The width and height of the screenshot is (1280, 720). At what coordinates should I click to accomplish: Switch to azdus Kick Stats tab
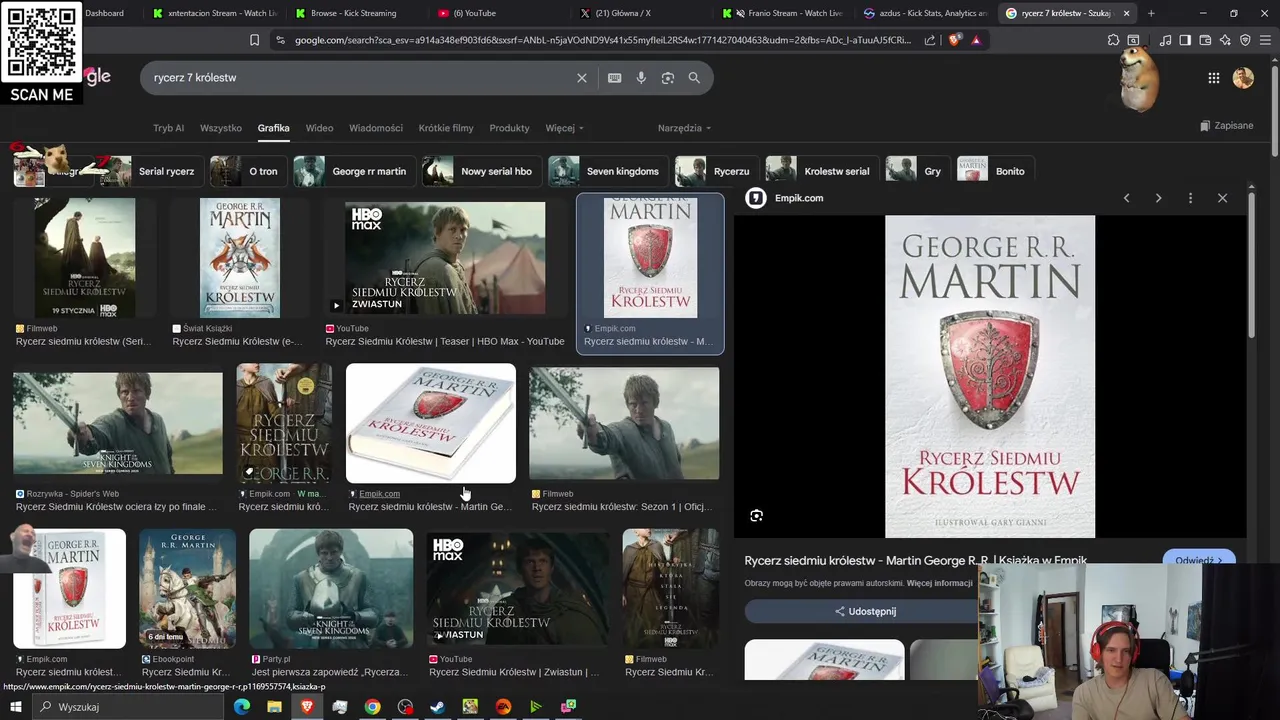tap(925, 13)
